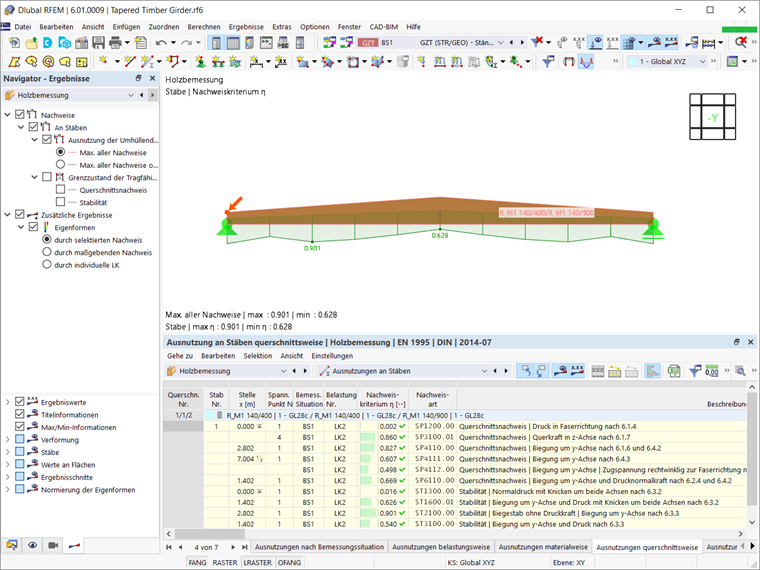Image resolution: width=760 pixels, height=570 pixels.
Task: Click the table search magnifier icon
Action: pyautogui.click(x=740, y=371)
